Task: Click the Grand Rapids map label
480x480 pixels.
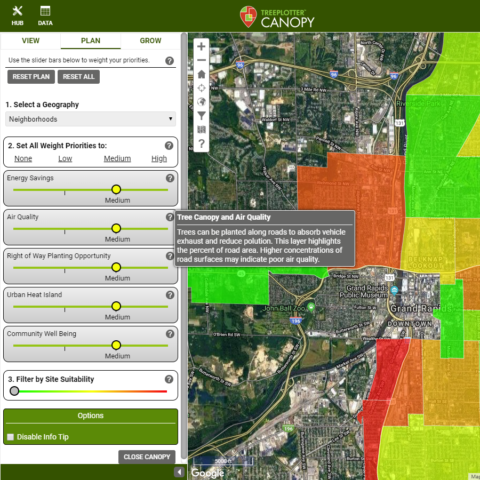Action: tap(421, 308)
